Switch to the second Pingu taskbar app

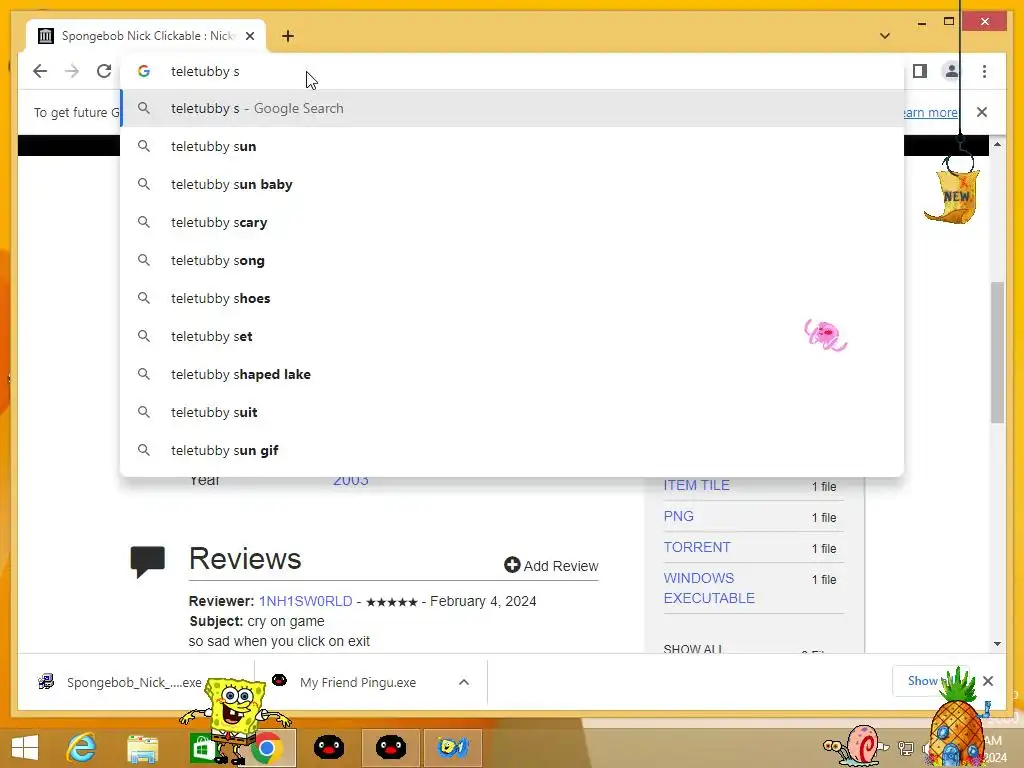391,747
